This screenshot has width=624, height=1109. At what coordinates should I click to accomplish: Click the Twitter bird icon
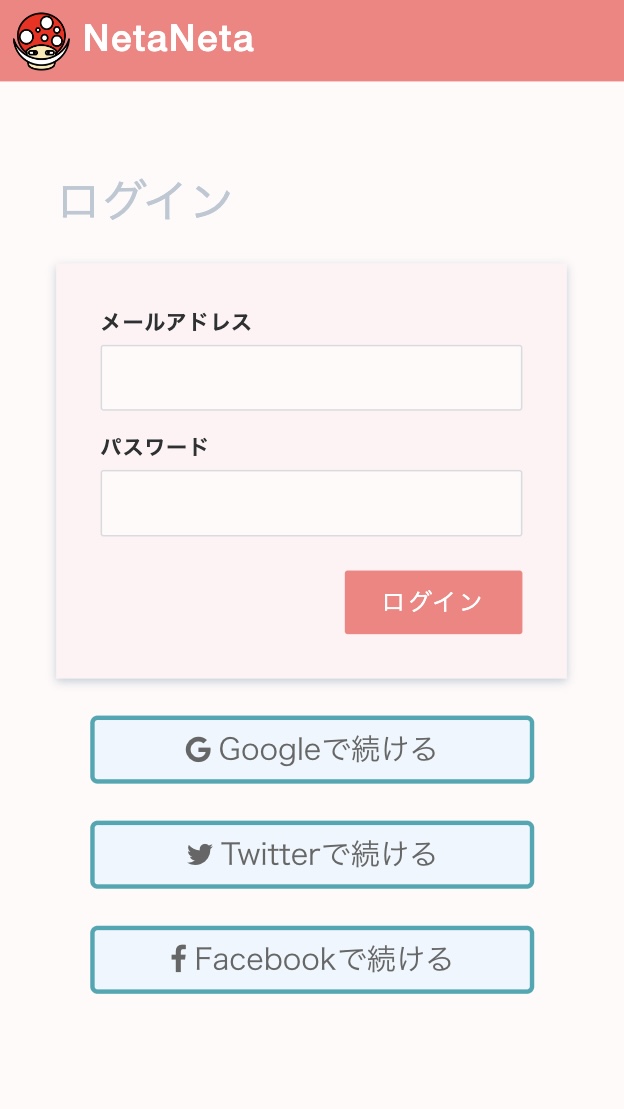tap(200, 855)
